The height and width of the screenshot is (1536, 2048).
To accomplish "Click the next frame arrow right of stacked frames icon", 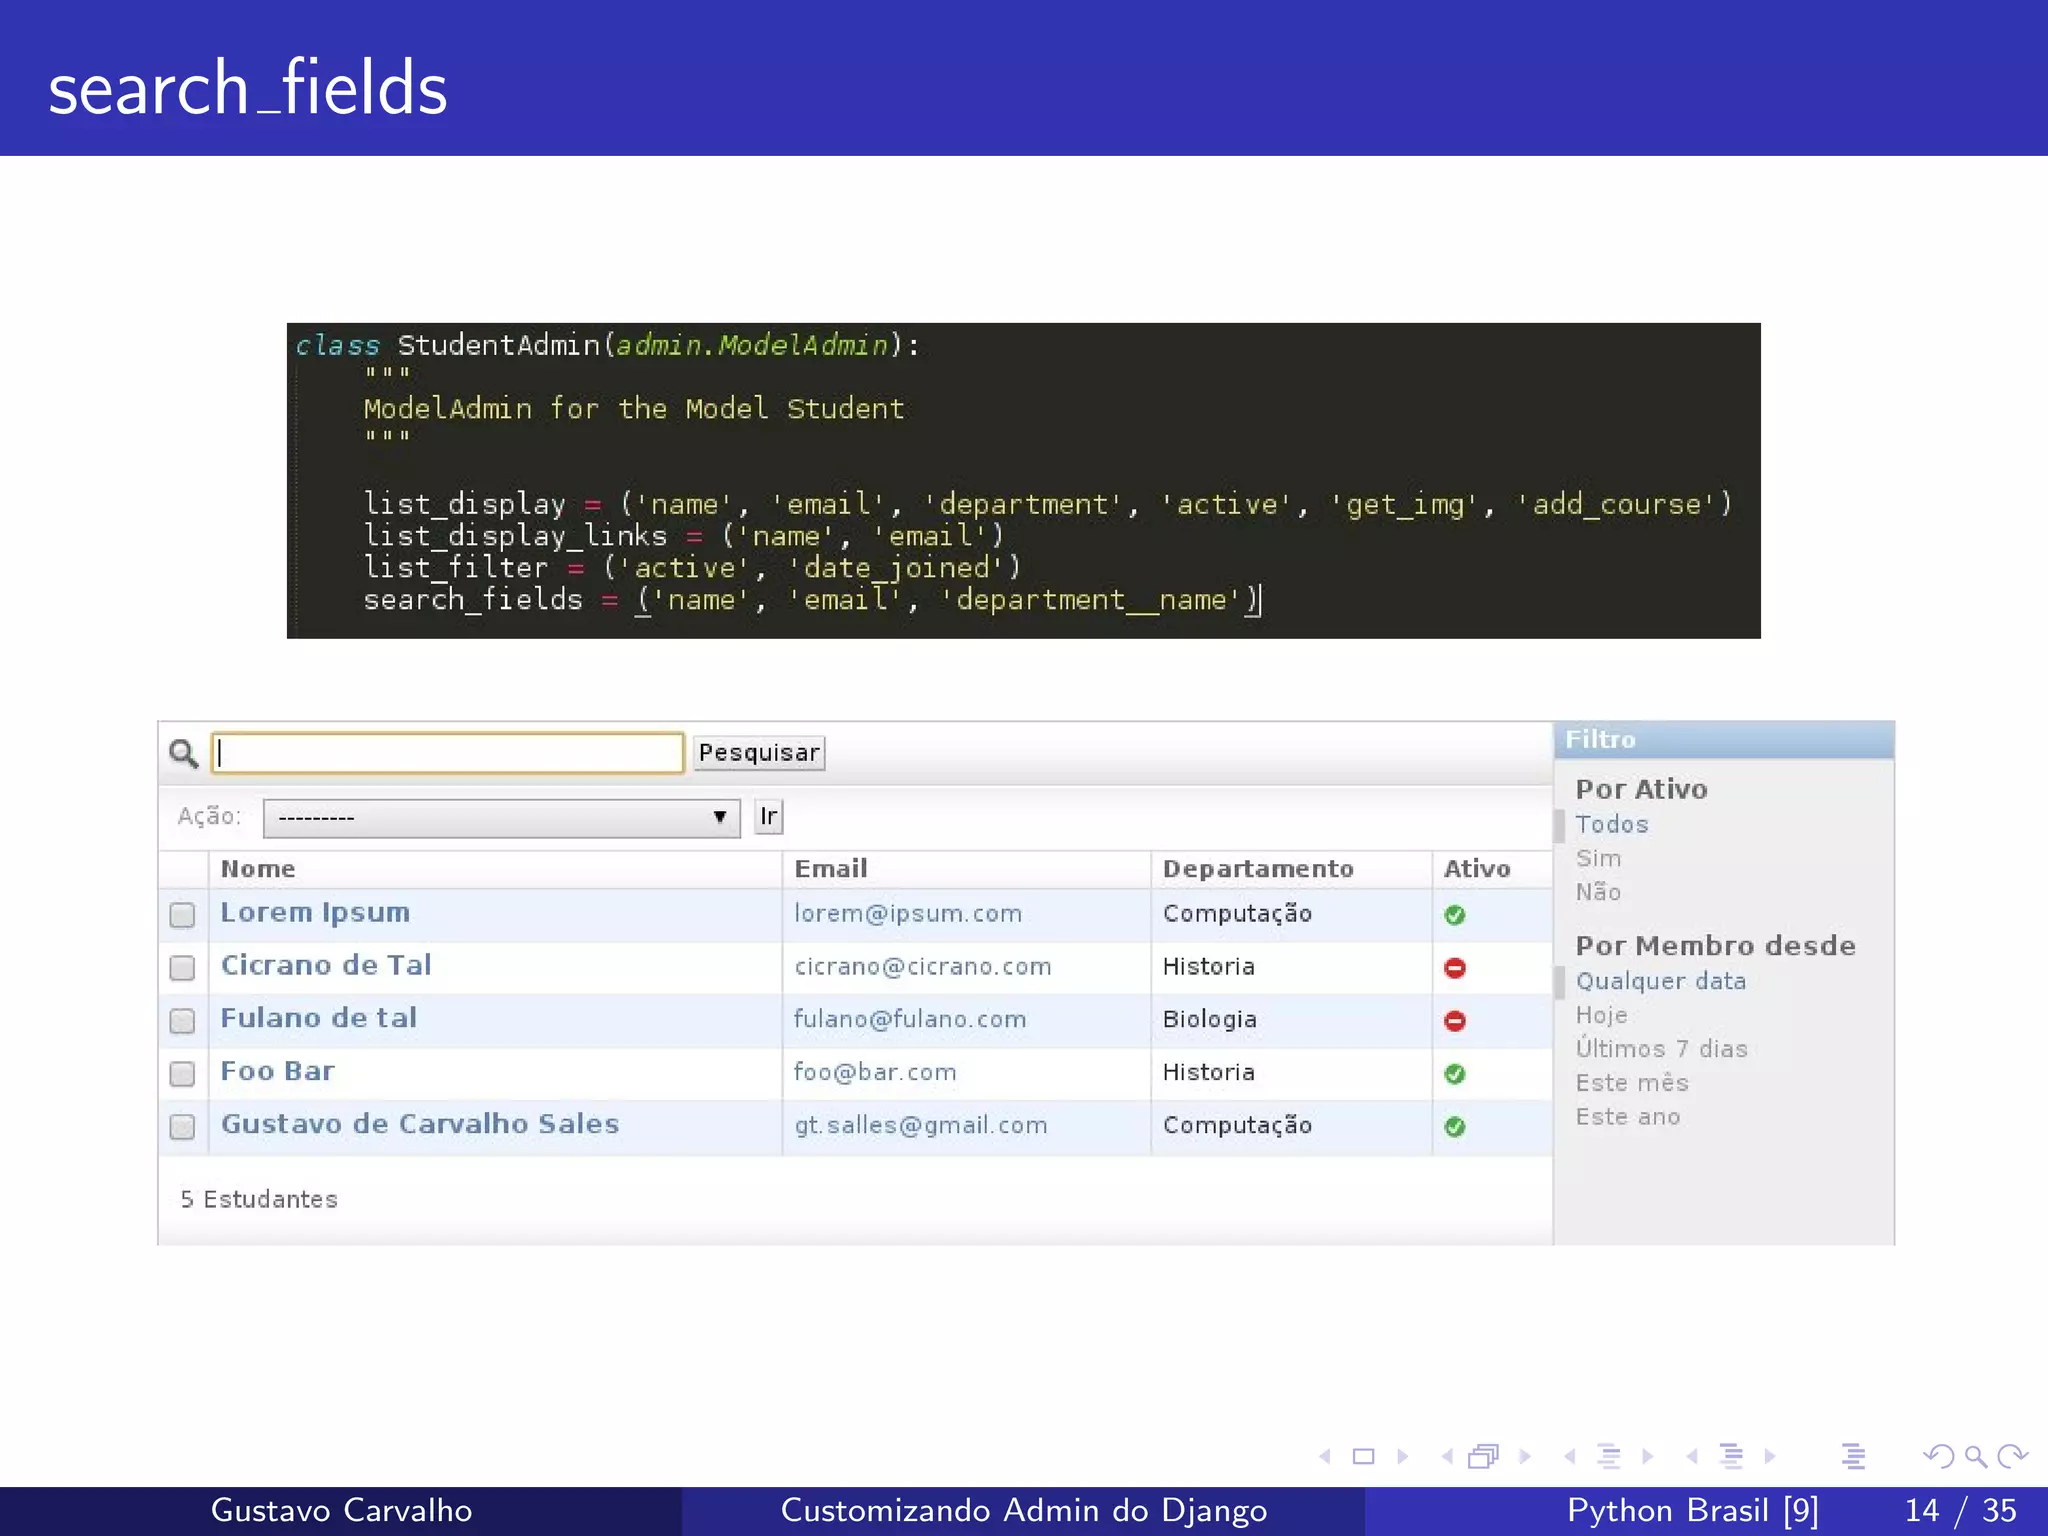I will pos(1524,1457).
